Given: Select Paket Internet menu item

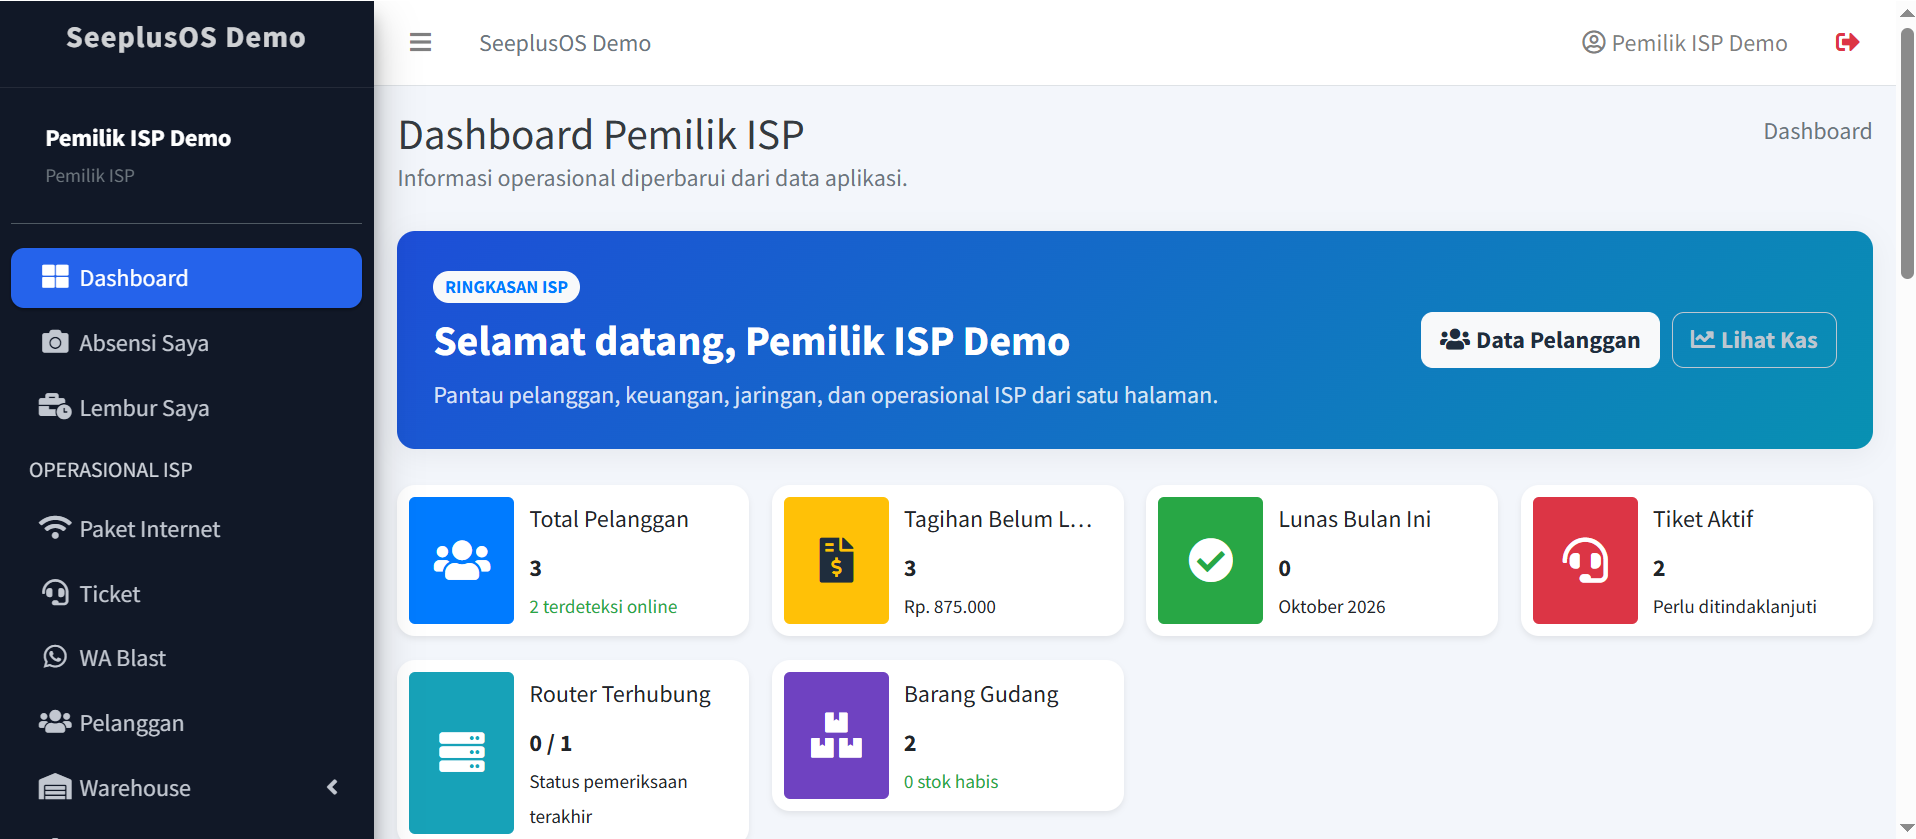Looking at the screenshot, I should 186,529.
